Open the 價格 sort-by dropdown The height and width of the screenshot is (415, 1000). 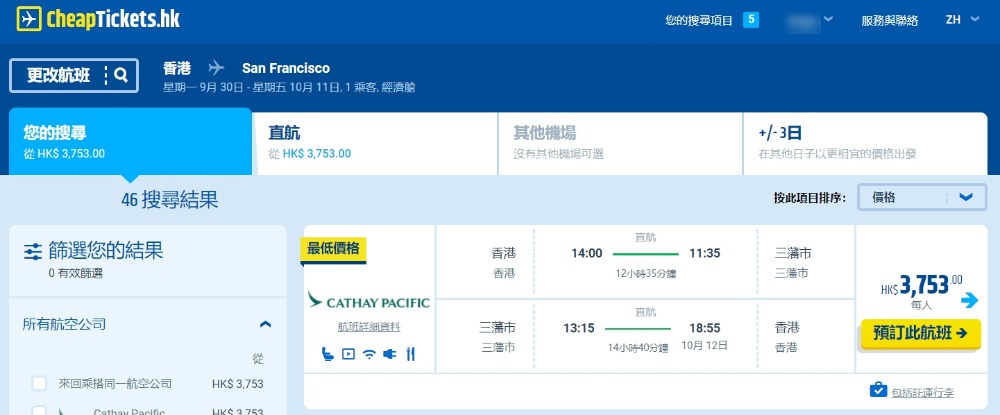(x=922, y=197)
